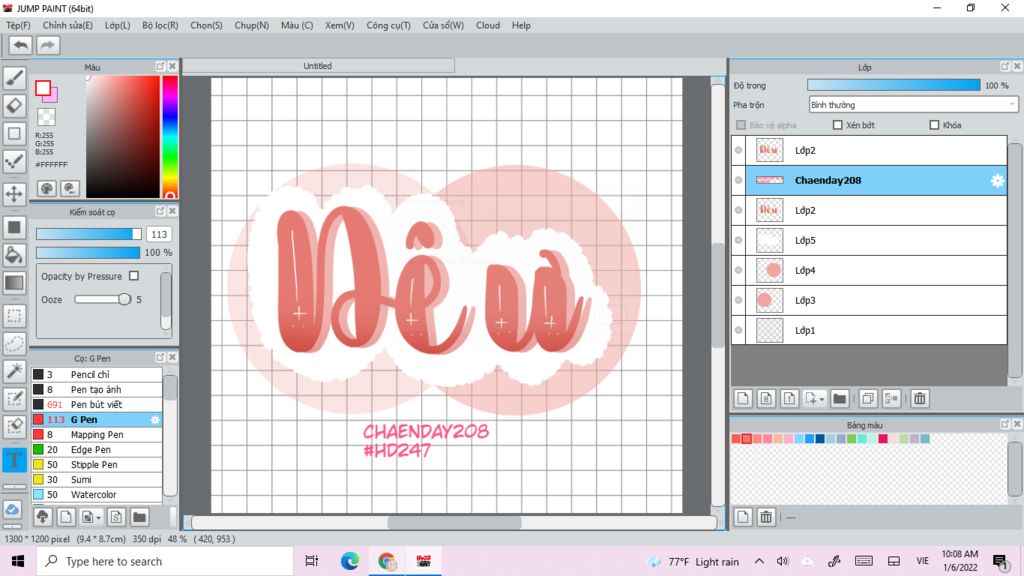Viewport: 1024px width, 576px height.
Task: Click the Redo arrow button
Action: (47, 45)
